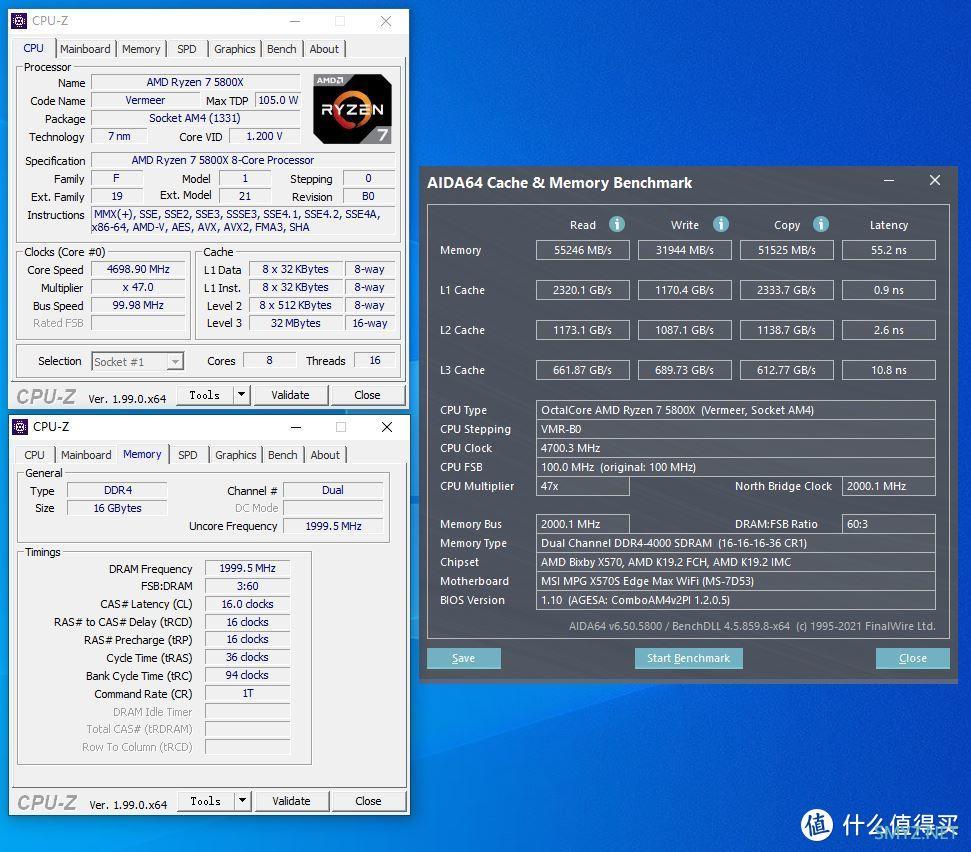Click the Copy info icon in AIDA64

(x=821, y=224)
